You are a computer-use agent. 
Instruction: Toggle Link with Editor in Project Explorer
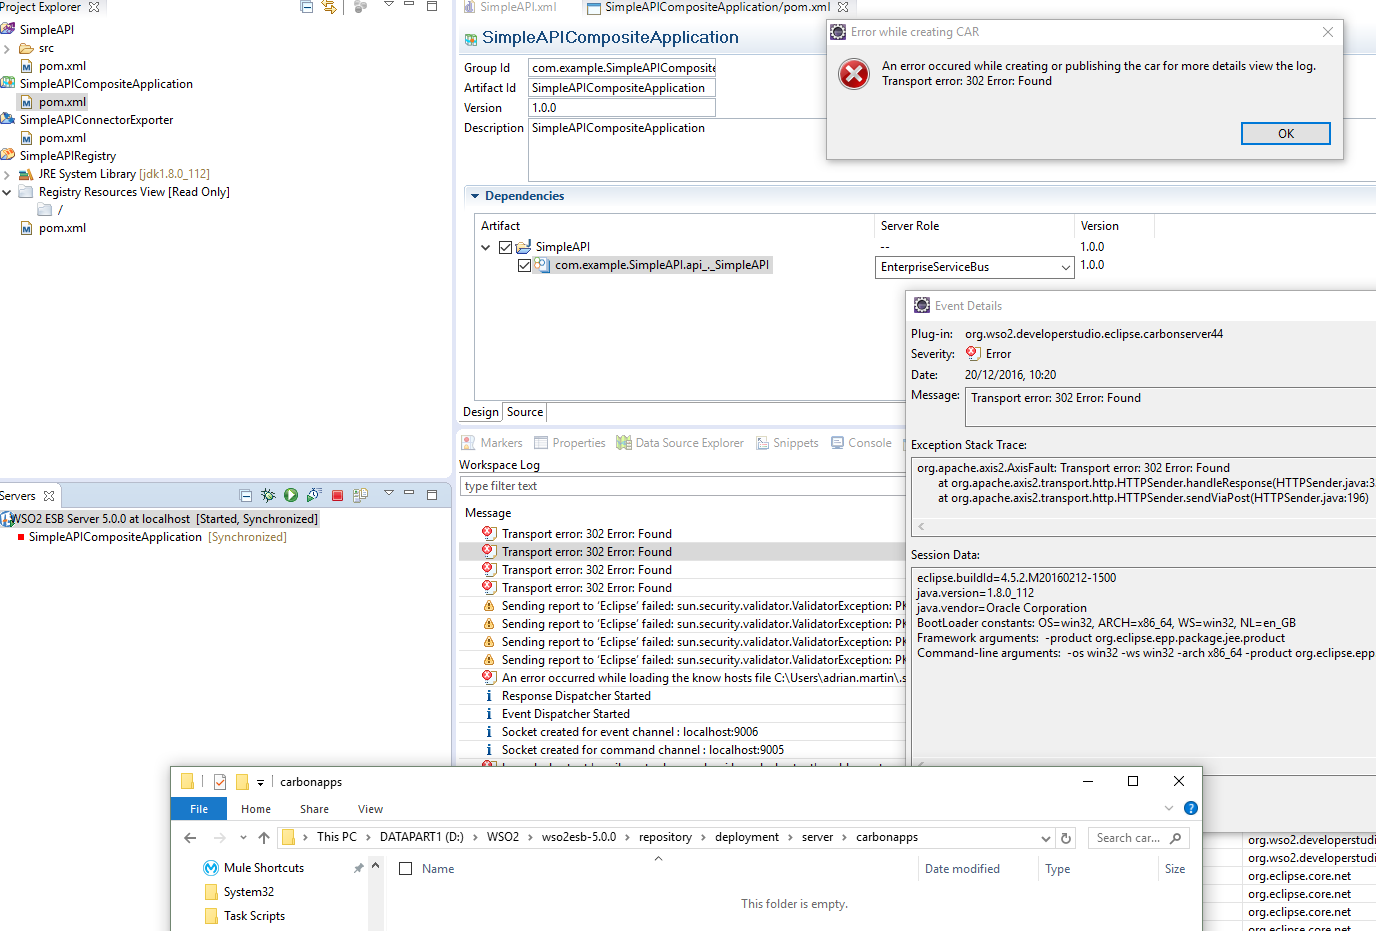point(329,7)
